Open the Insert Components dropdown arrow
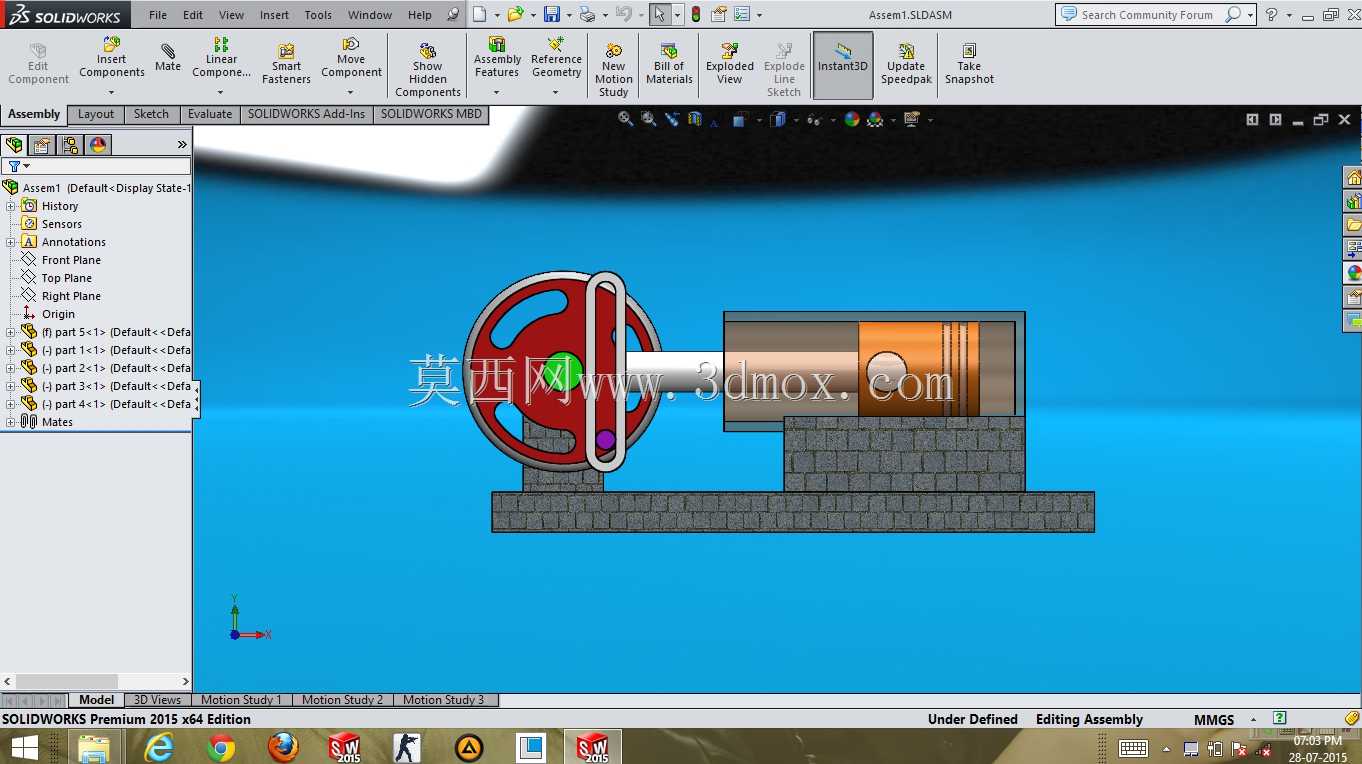 click(x=112, y=92)
